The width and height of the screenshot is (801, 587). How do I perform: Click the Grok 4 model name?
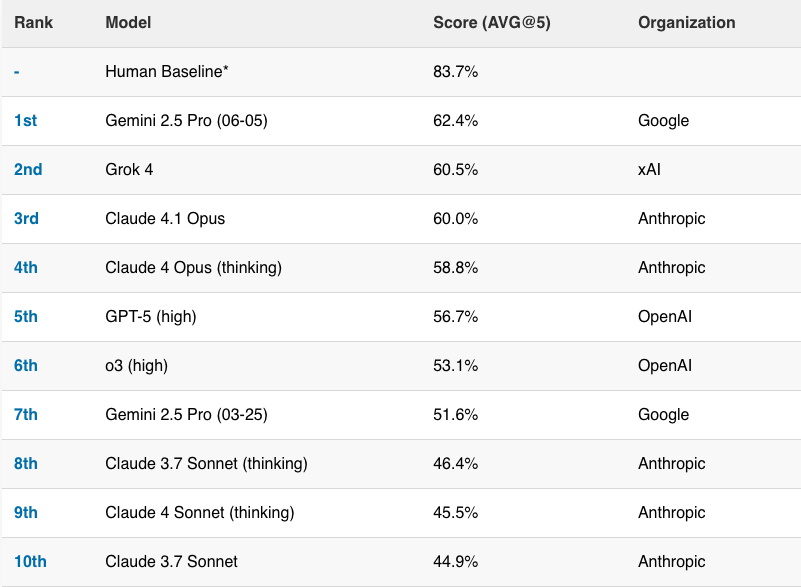129,170
